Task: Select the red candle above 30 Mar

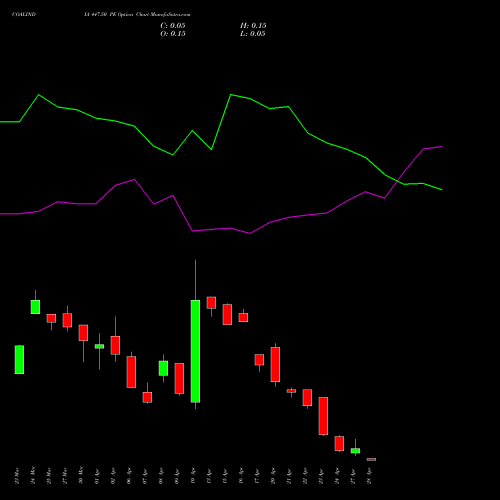Action: 83,333
